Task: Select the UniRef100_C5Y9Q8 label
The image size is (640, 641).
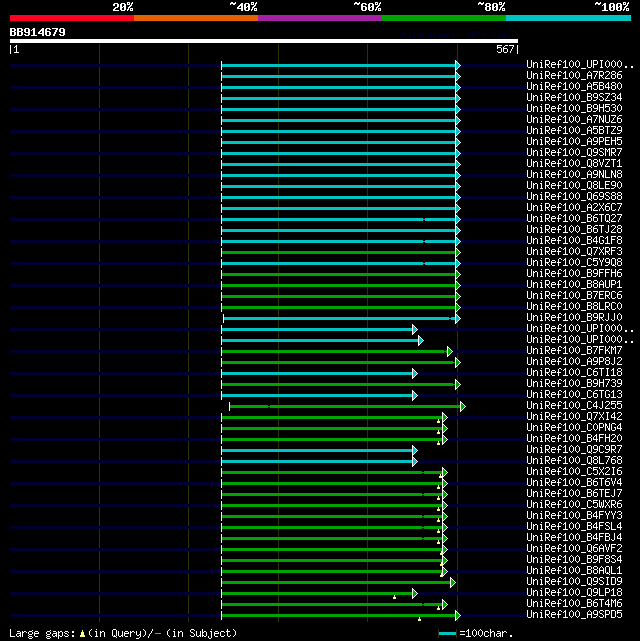Action: point(574,263)
